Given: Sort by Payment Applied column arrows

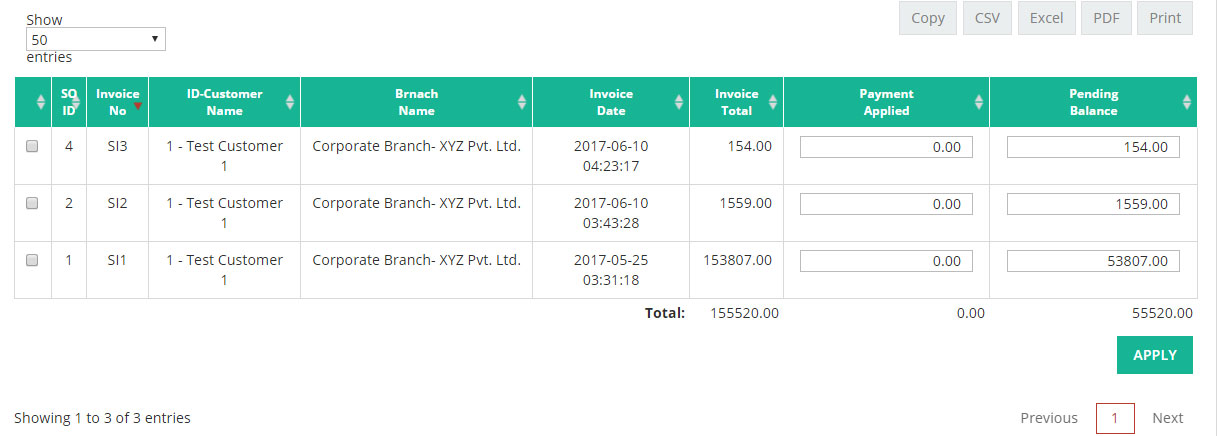Looking at the screenshot, I should coord(979,102).
